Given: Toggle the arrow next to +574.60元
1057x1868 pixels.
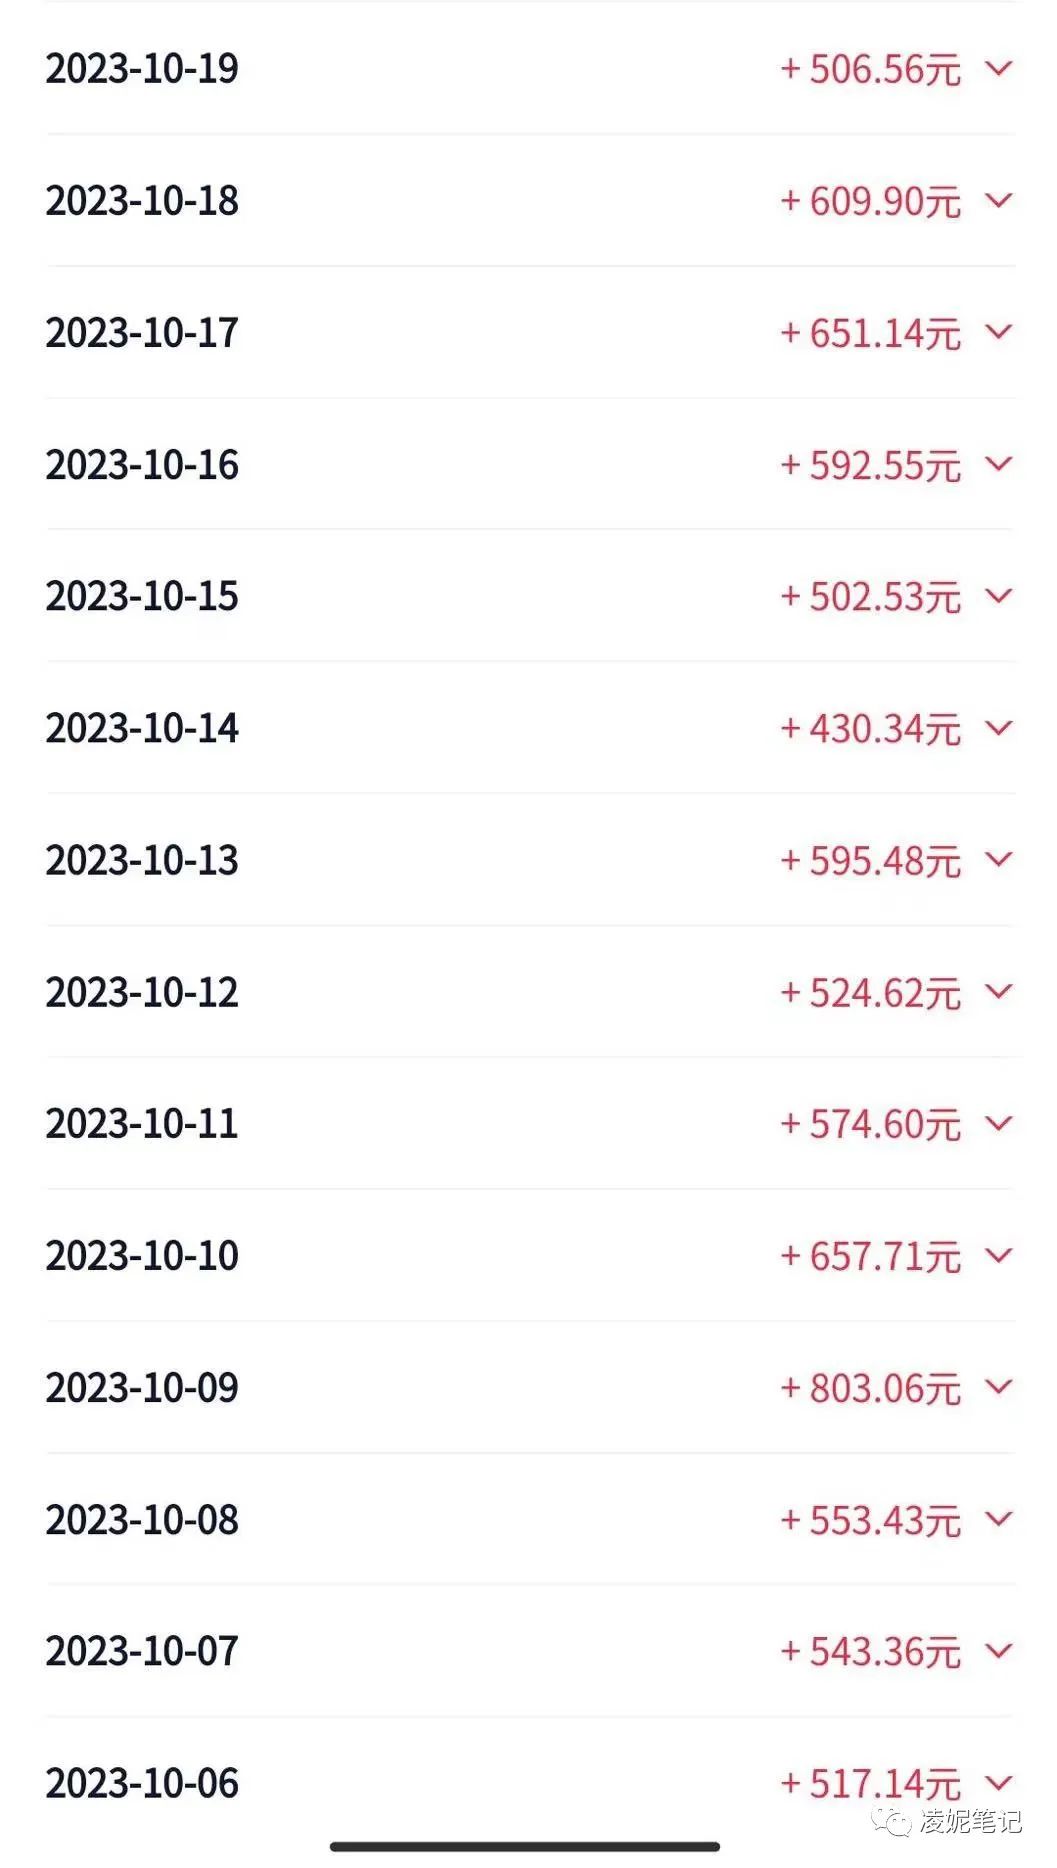Looking at the screenshot, I should coord(998,1123).
